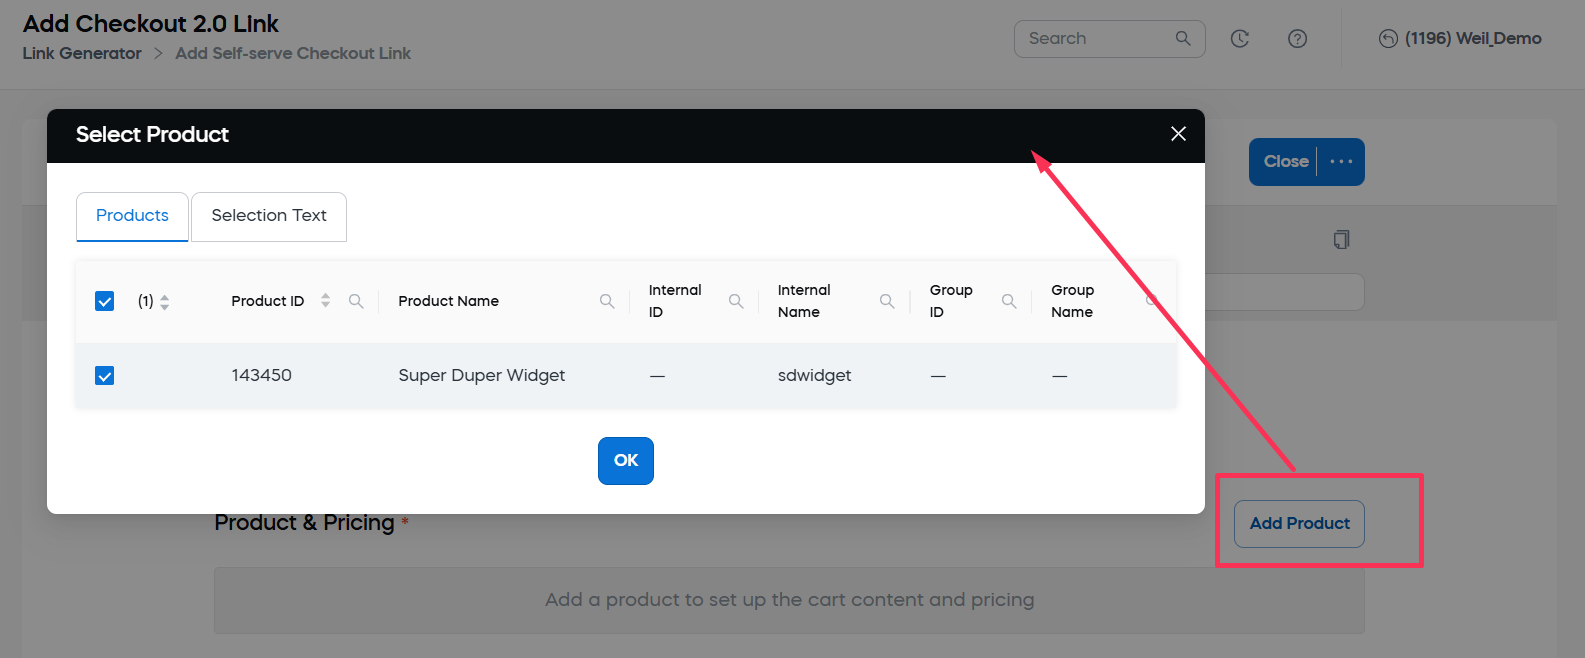The width and height of the screenshot is (1585, 658).
Task: Open the help question mark icon
Action: click(x=1297, y=39)
